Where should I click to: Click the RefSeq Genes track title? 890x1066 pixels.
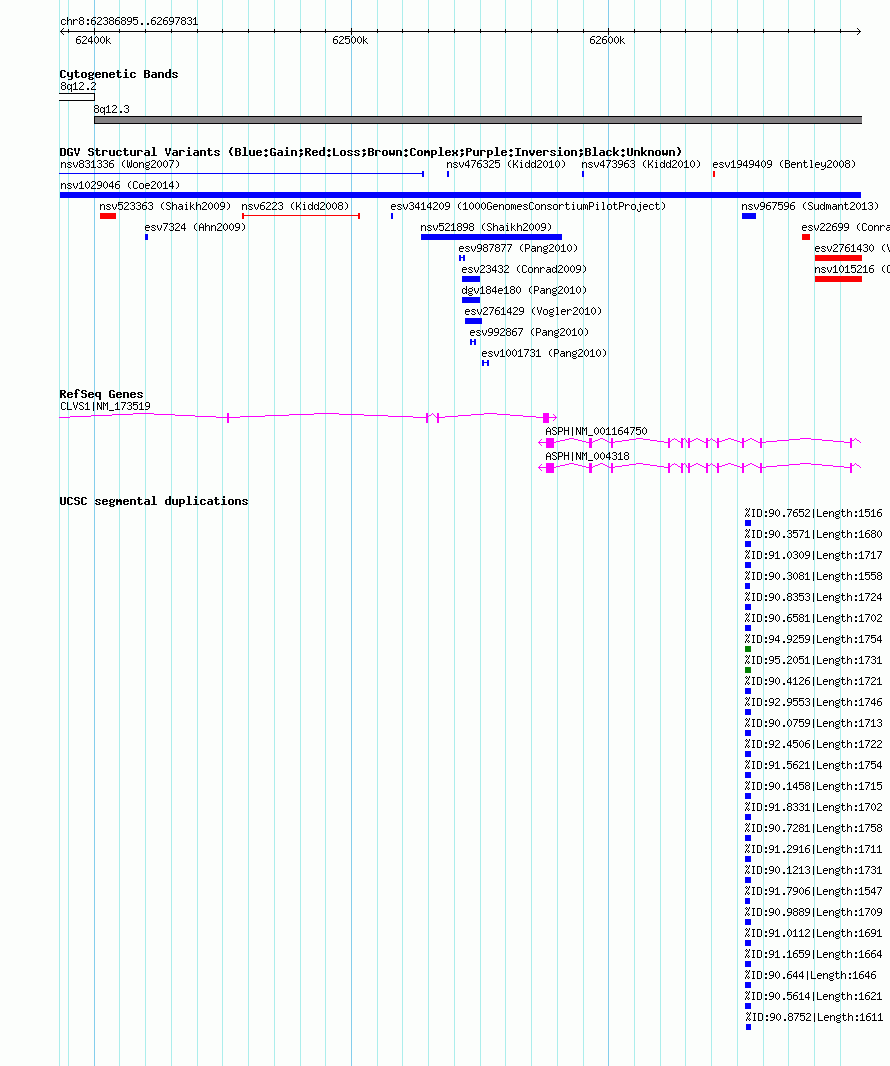[x=101, y=395]
